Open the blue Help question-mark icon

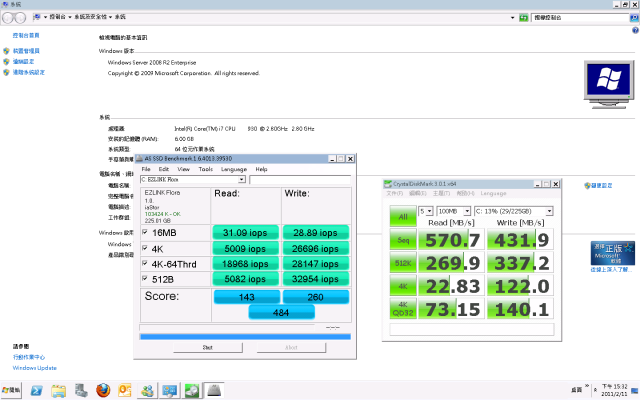(x=635, y=30)
